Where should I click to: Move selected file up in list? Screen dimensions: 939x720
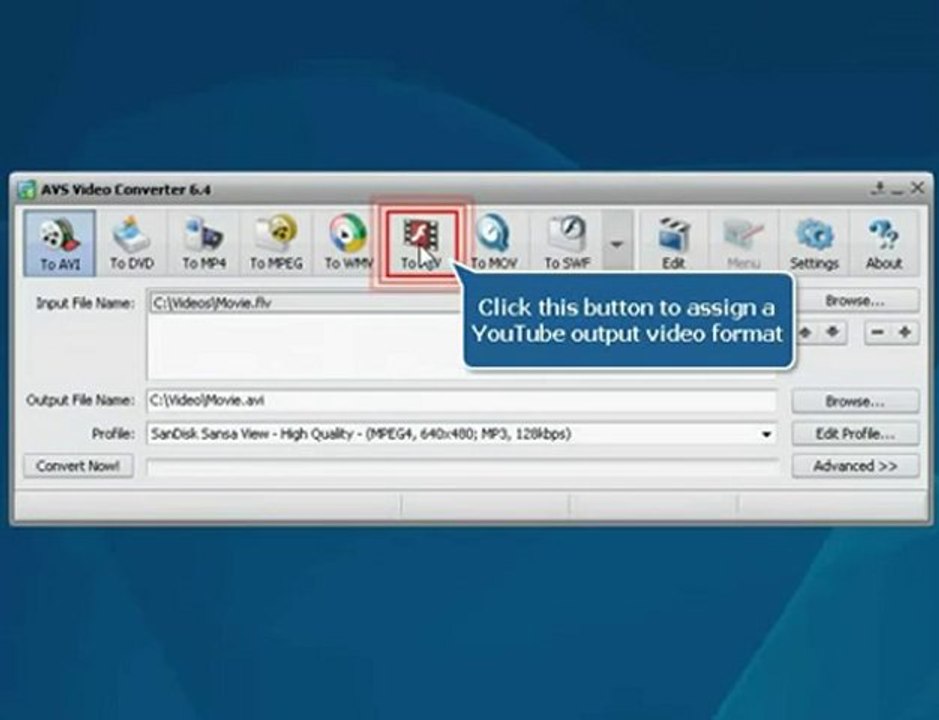tap(805, 332)
